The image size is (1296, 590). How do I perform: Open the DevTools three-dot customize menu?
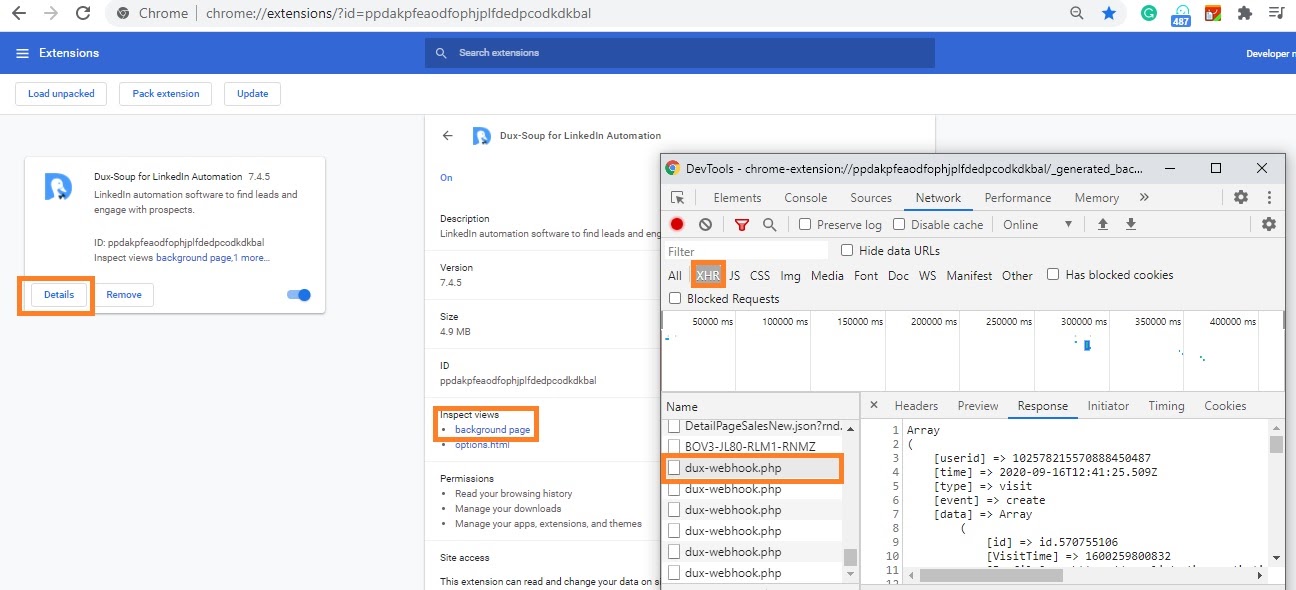point(1269,198)
